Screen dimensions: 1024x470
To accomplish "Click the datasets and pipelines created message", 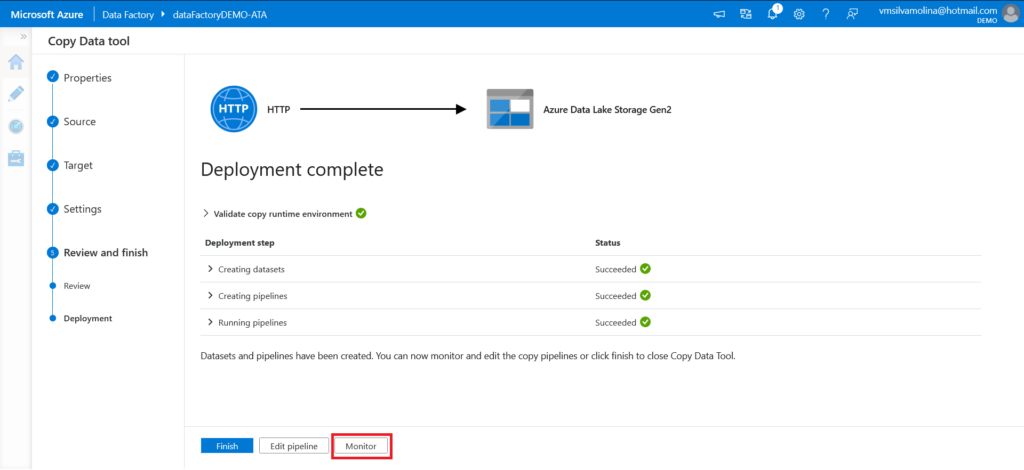I will pos(468,357).
